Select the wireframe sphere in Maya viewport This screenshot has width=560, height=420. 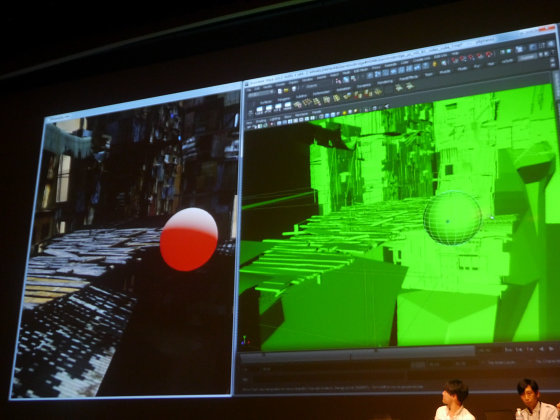tap(452, 218)
